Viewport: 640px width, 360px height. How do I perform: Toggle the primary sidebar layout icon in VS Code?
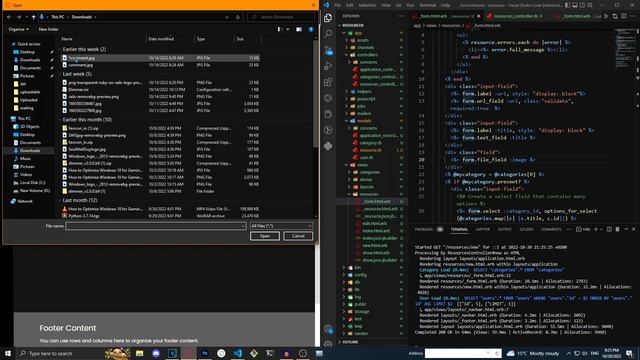tap(567, 5)
